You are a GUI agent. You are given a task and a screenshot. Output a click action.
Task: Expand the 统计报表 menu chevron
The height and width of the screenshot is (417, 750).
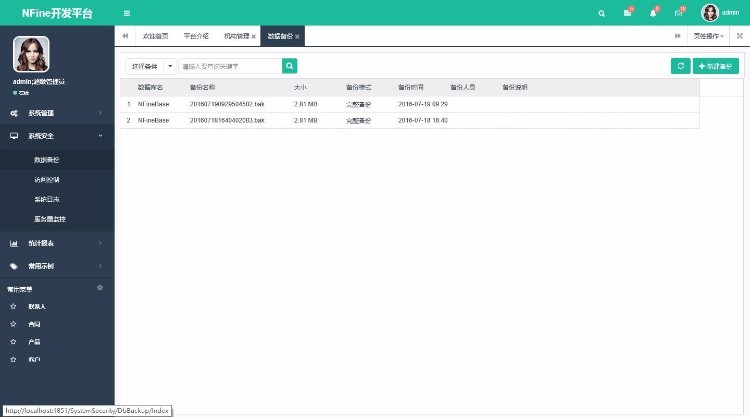(x=100, y=243)
